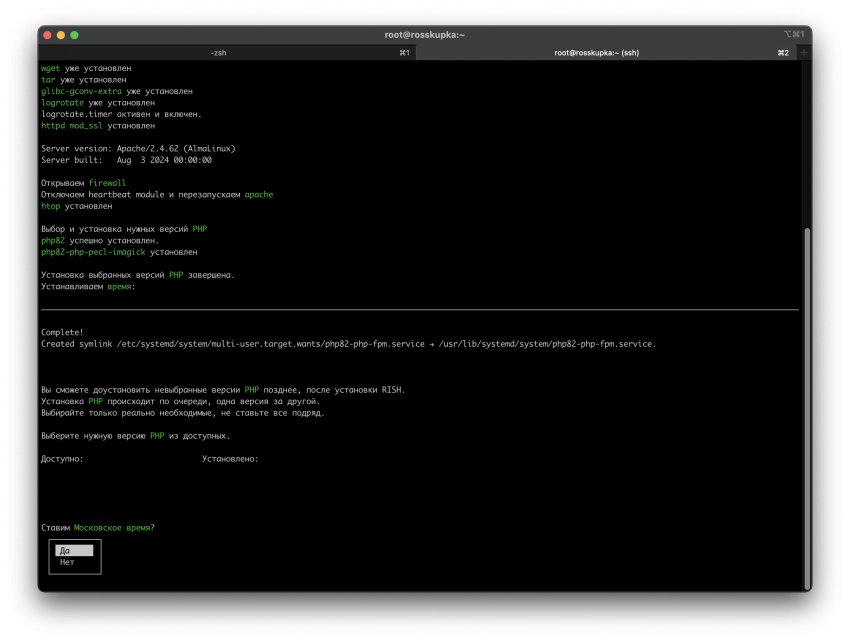Image resolution: width=850 pixels, height=642 pixels.
Task: Click the 'Отключаем heartbeat module' line
Action: coord(157,195)
